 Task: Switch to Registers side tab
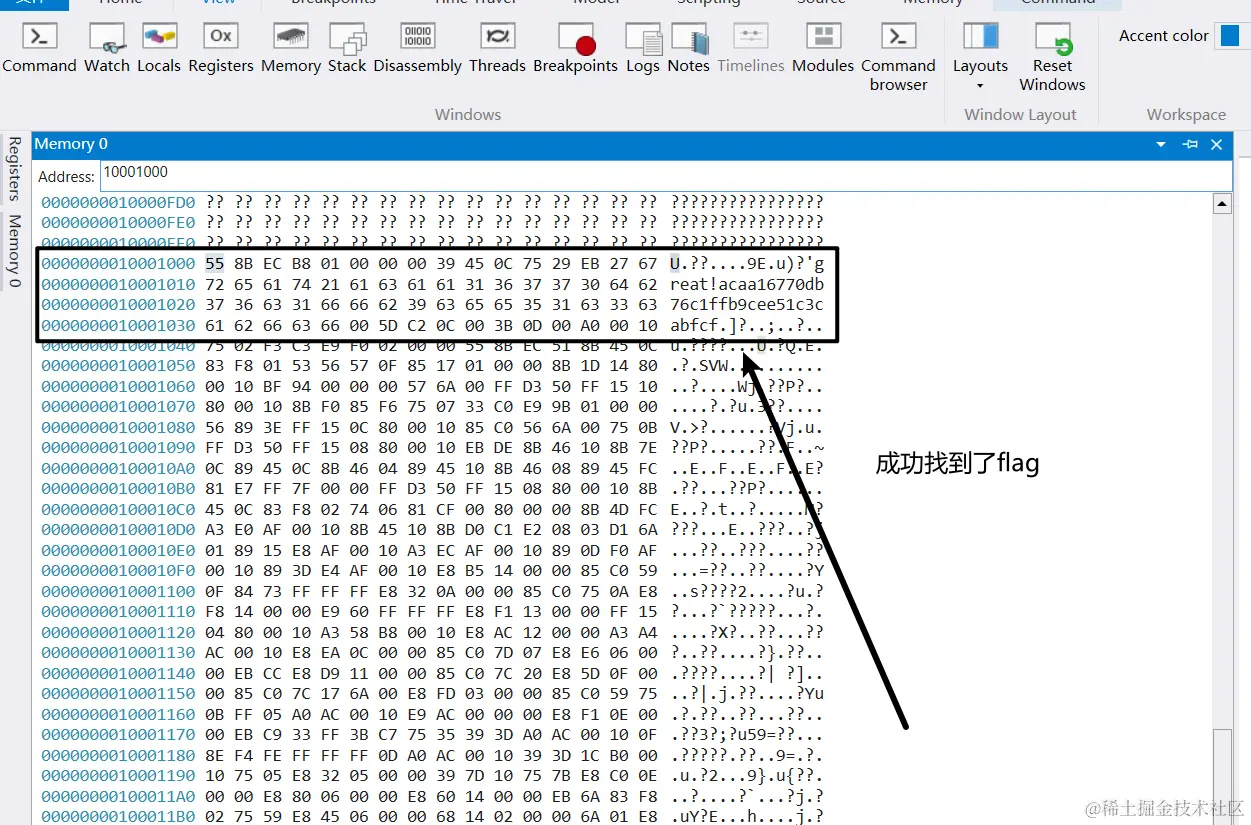[x=14, y=169]
